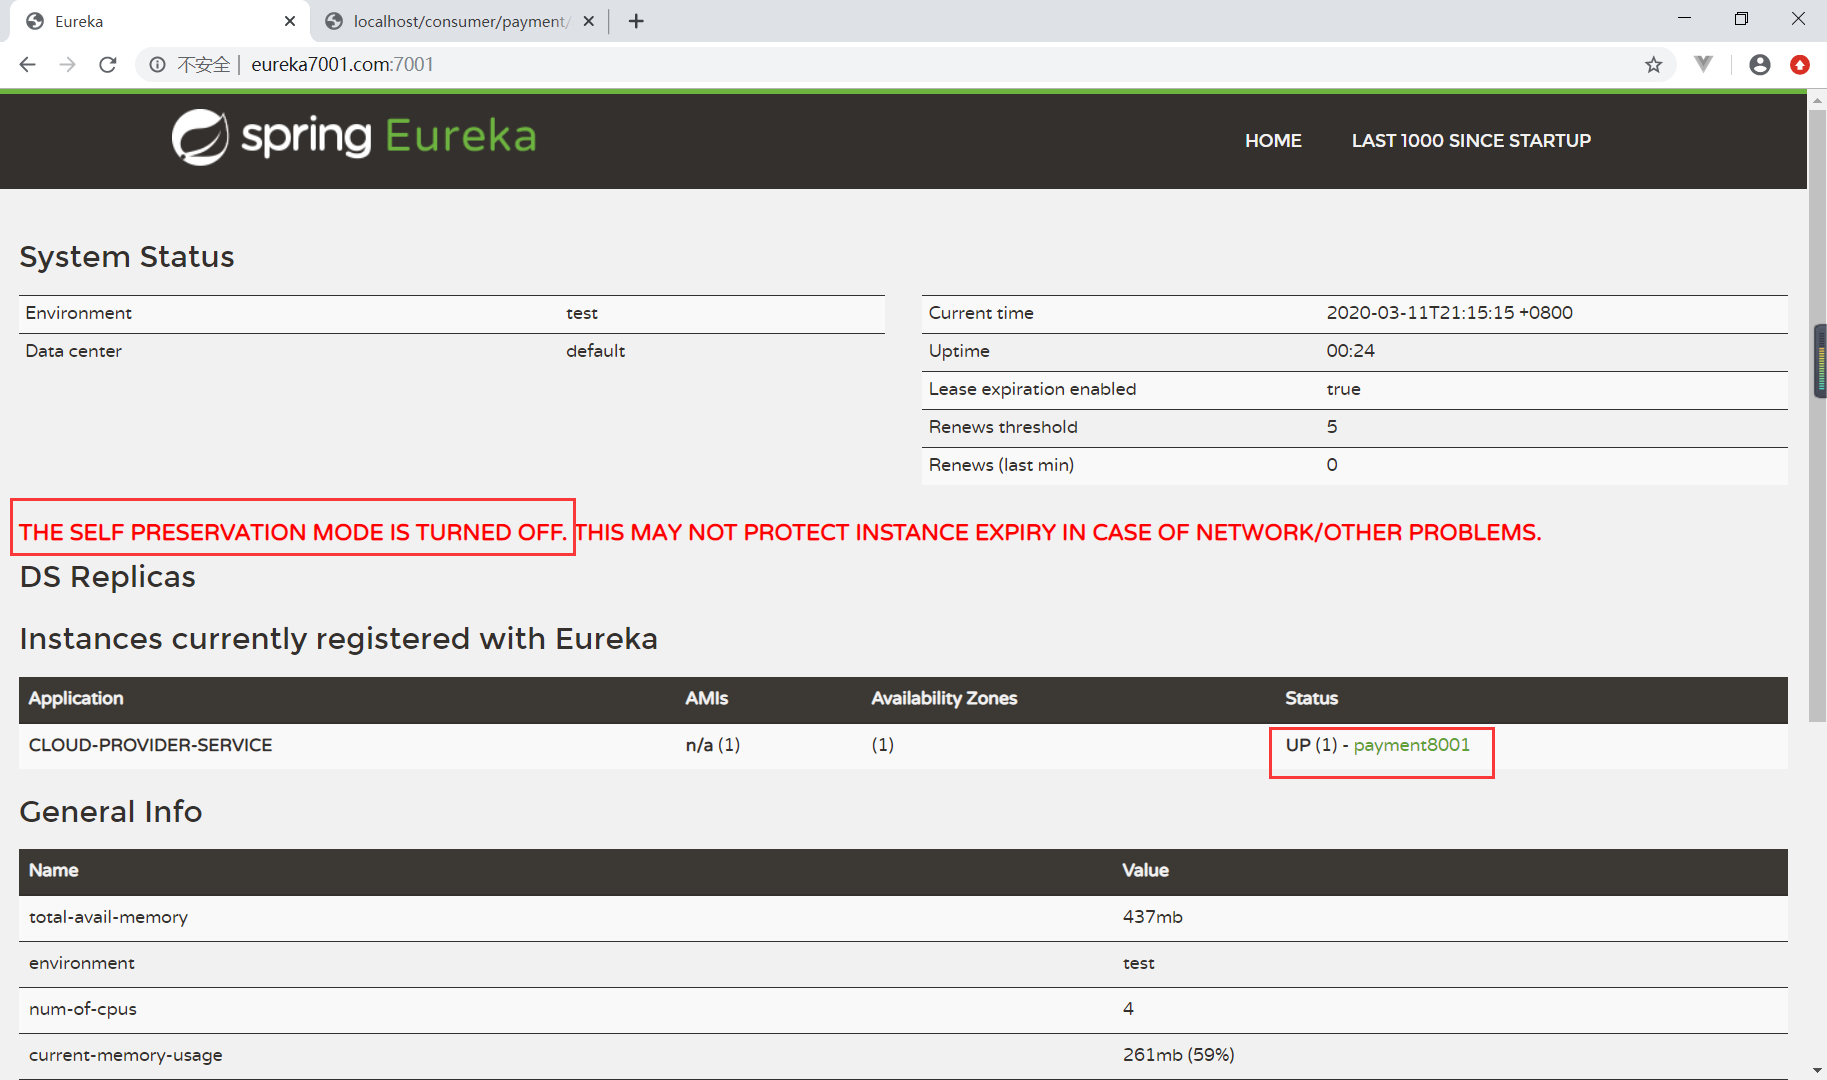
Task: Minimize the browser window
Action: (x=1684, y=19)
